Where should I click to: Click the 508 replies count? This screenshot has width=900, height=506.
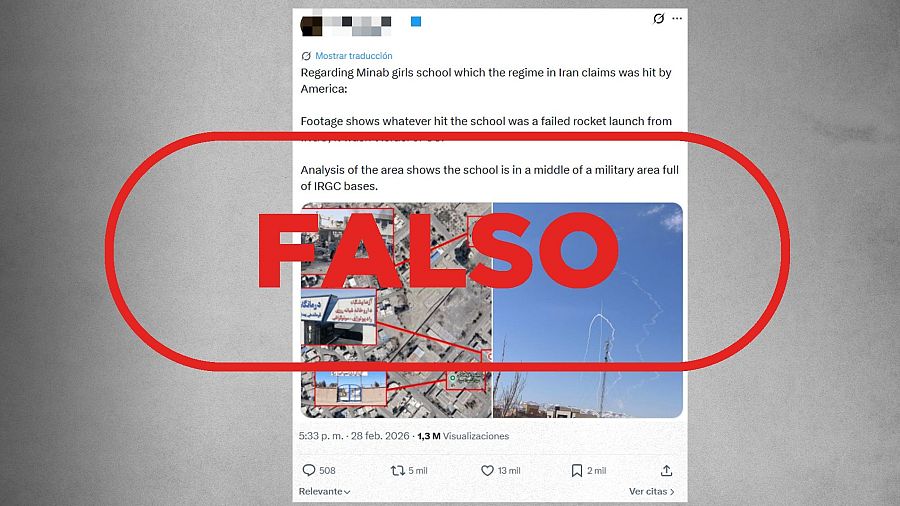pos(327,470)
